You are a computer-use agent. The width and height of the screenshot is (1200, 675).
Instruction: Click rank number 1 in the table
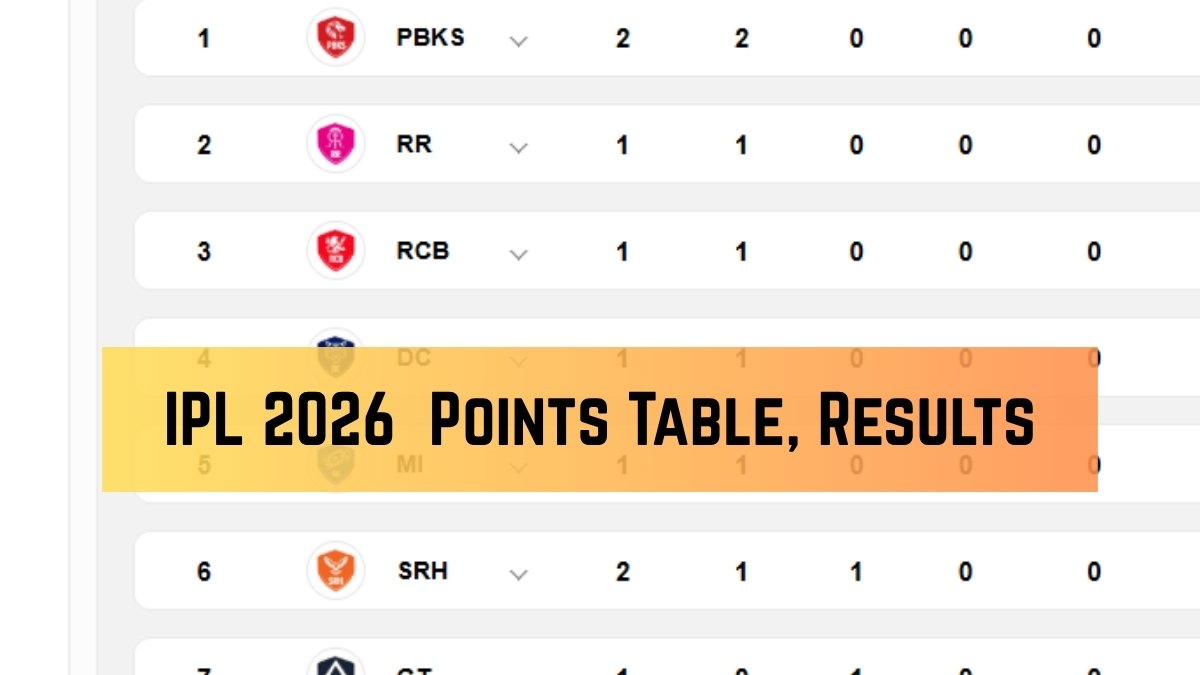coord(204,40)
